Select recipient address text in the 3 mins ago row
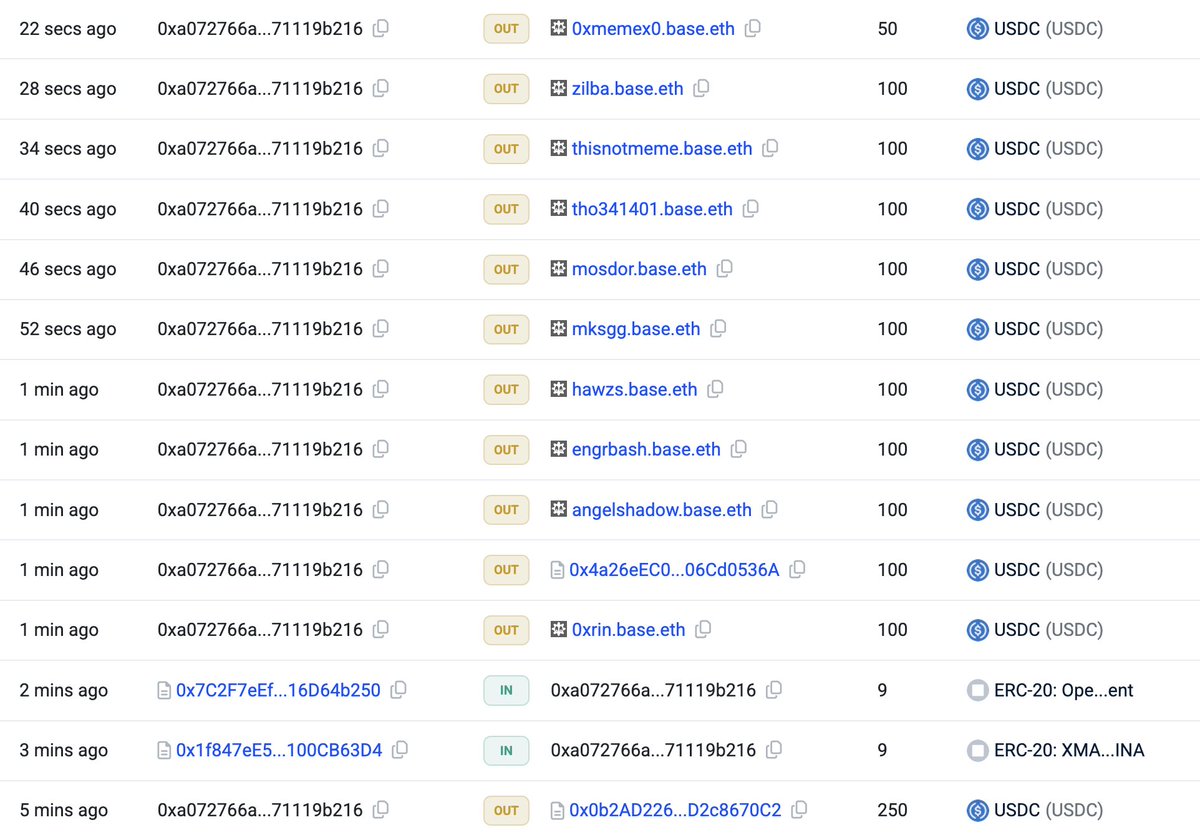The width and height of the screenshot is (1200, 835). 654,750
